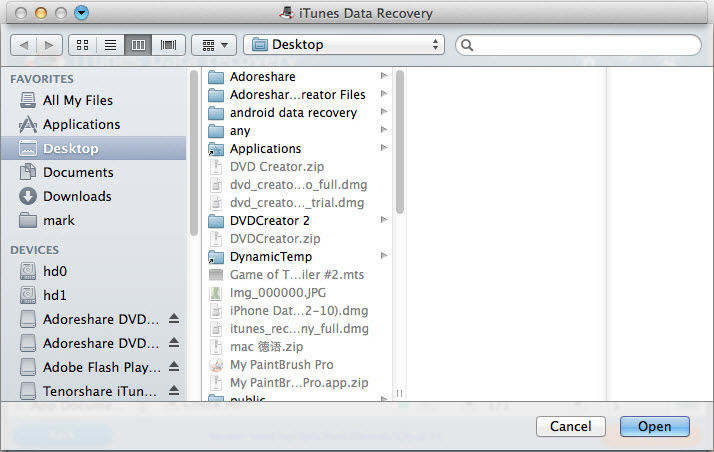Expand the DVDCreator 2 arrow
The width and height of the screenshot is (714, 452).
(384, 220)
